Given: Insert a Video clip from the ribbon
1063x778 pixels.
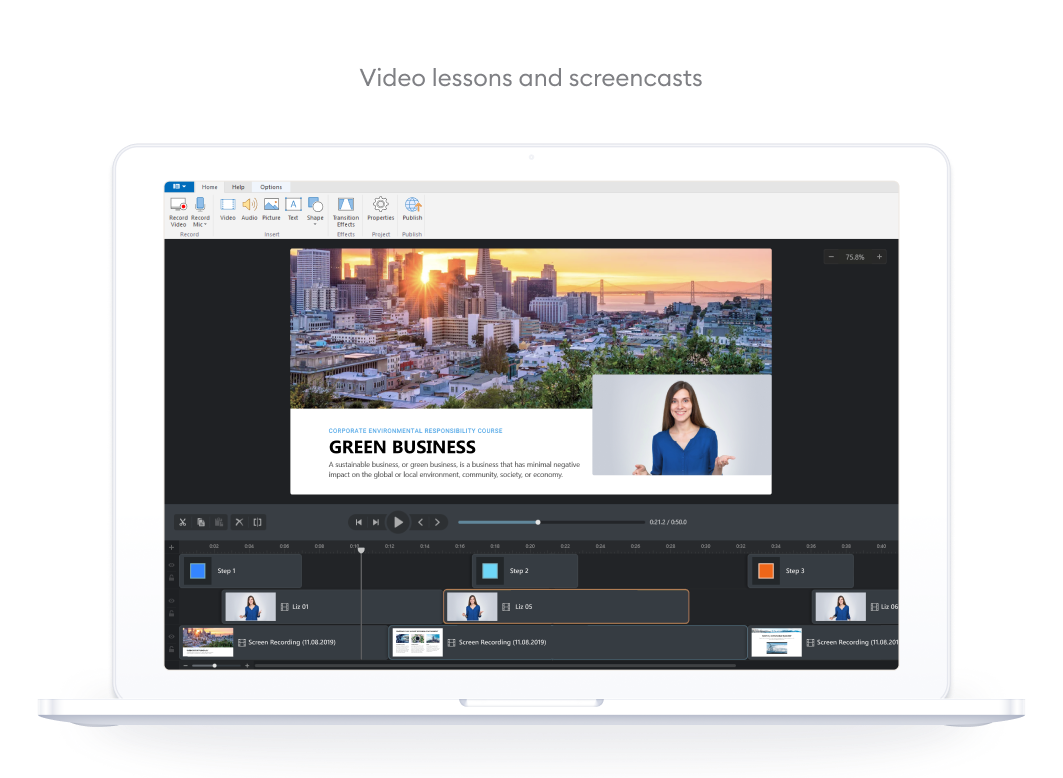Looking at the screenshot, I should (x=228, y=209).
